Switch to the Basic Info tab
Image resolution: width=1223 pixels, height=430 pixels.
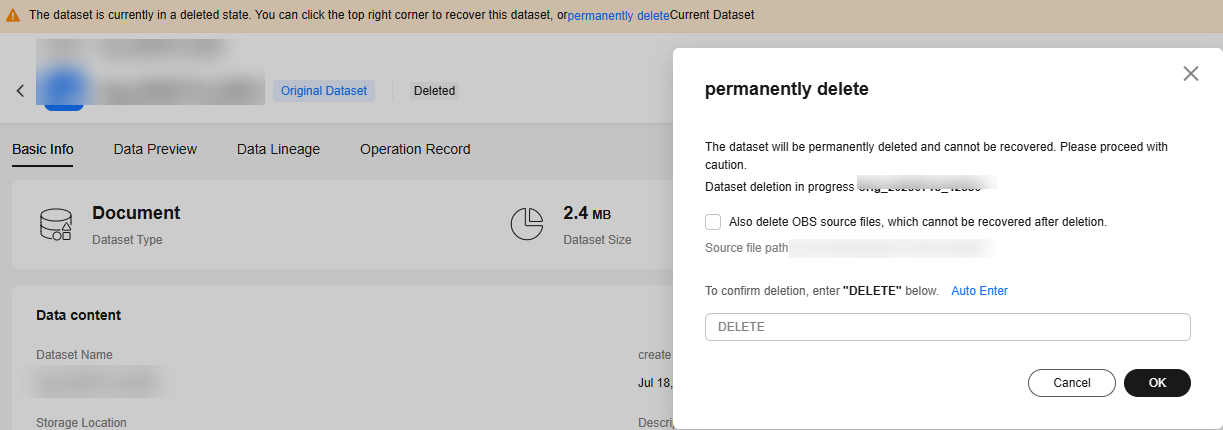coord(43,149)
